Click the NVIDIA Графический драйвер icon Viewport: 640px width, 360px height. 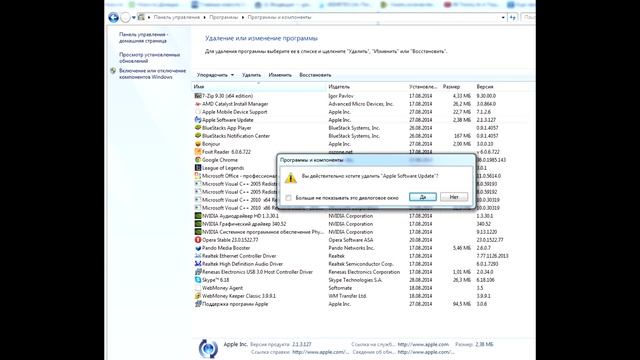(x=198, y=224)
